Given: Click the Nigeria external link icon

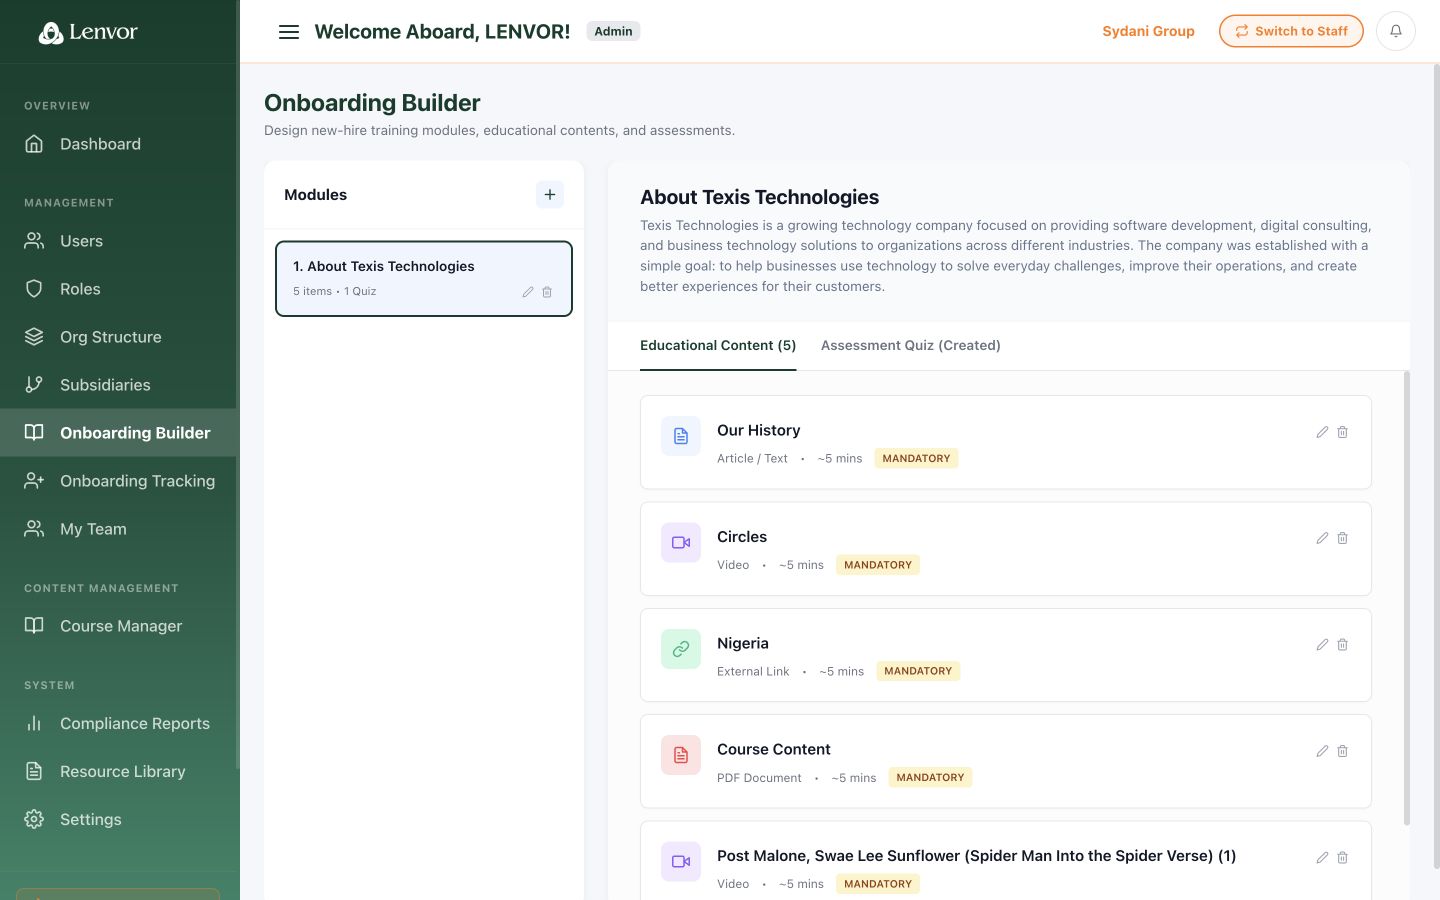Looking at the screenshot, I should [681, 649].
